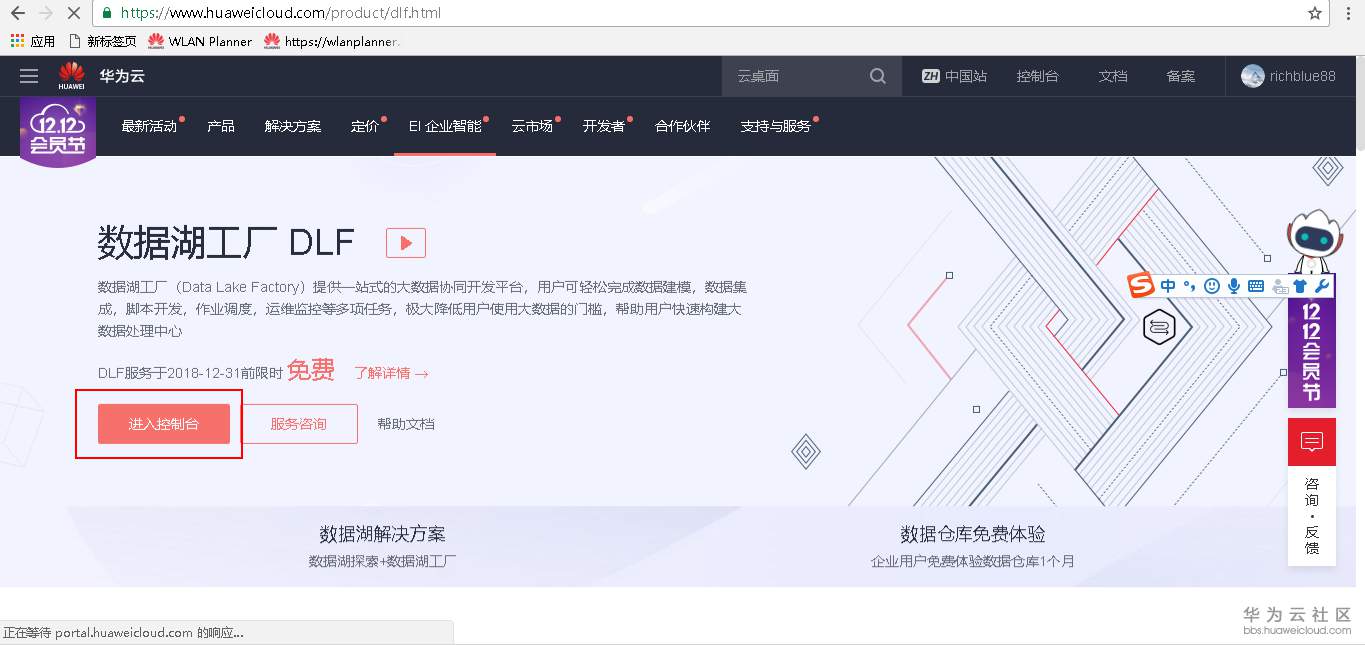Click the 服务咨询 button
The height and width of the screenshot is (645, 1365).
299,424
